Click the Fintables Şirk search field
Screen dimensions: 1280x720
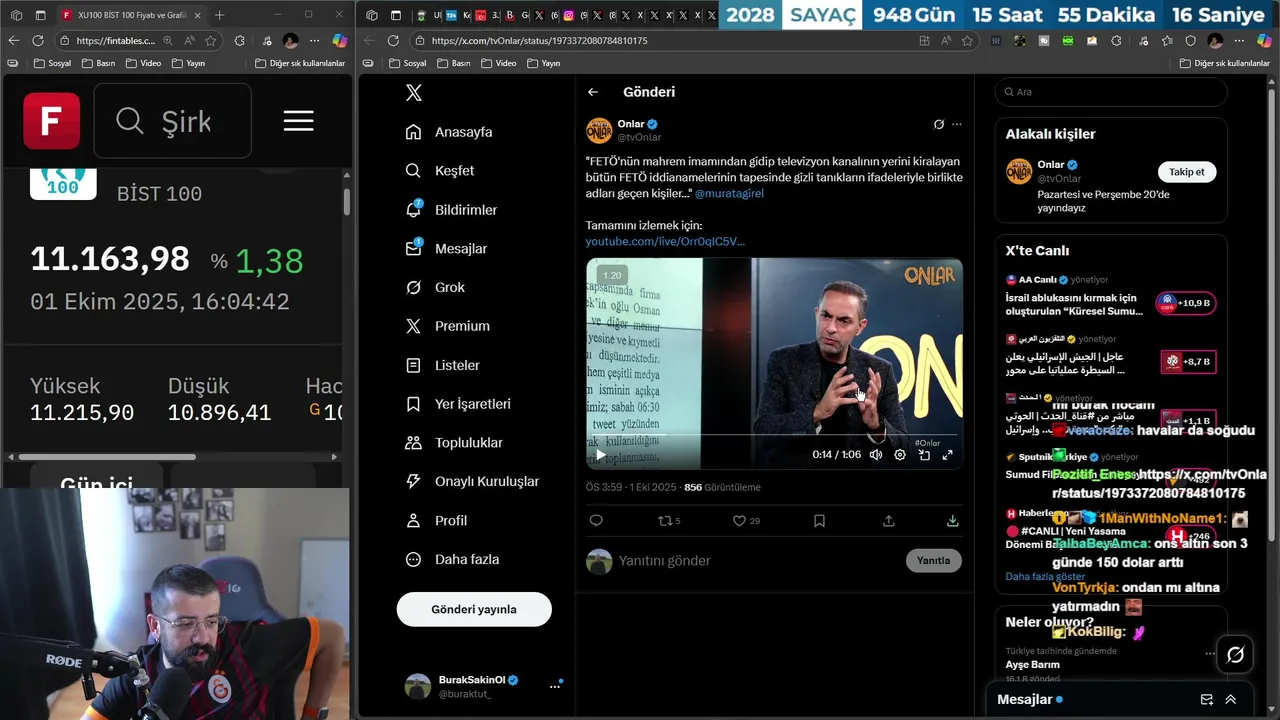click(172, 121)
